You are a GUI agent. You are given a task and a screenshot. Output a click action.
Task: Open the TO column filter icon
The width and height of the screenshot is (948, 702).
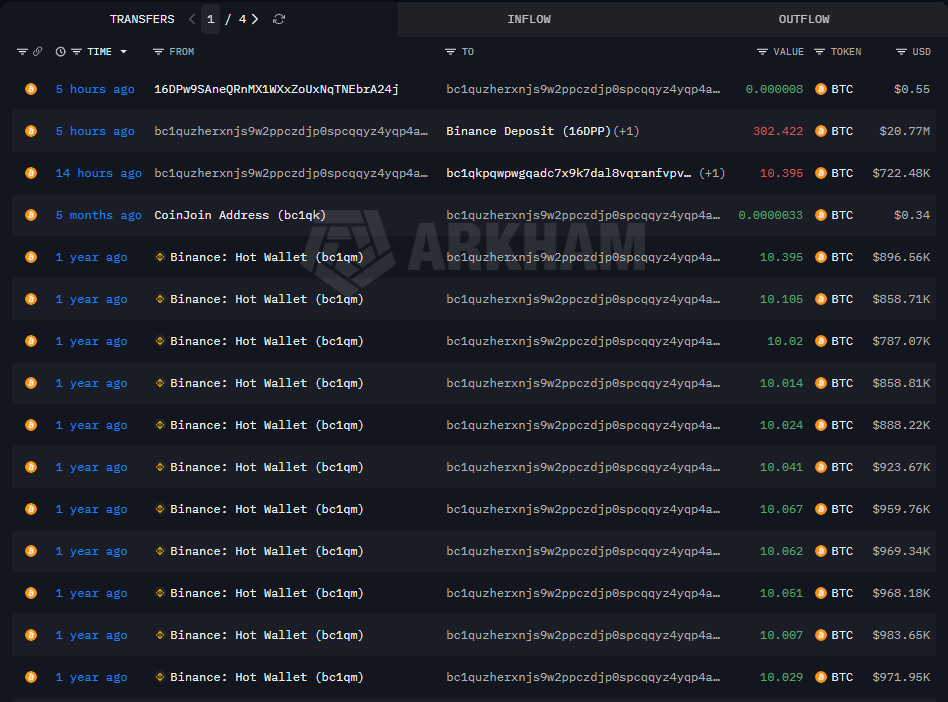450,52
